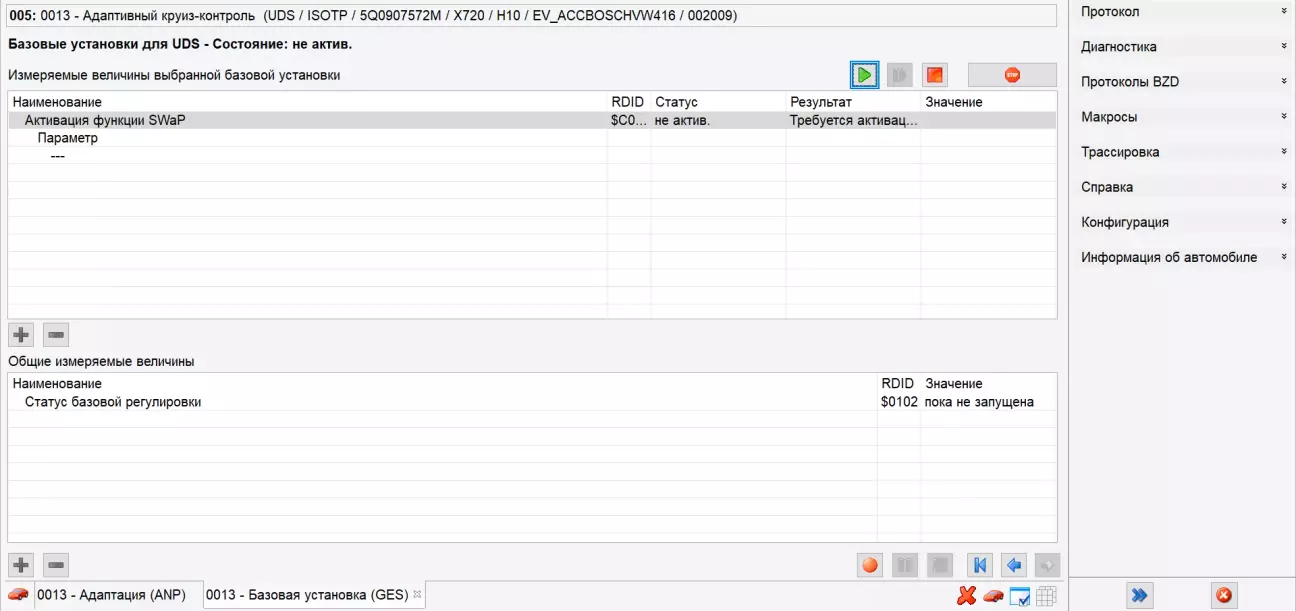Screen dimensions: 1296x611
Task: Click the plus button under the general measured values table
Action: pyautogui.click(x=21, y=566)
